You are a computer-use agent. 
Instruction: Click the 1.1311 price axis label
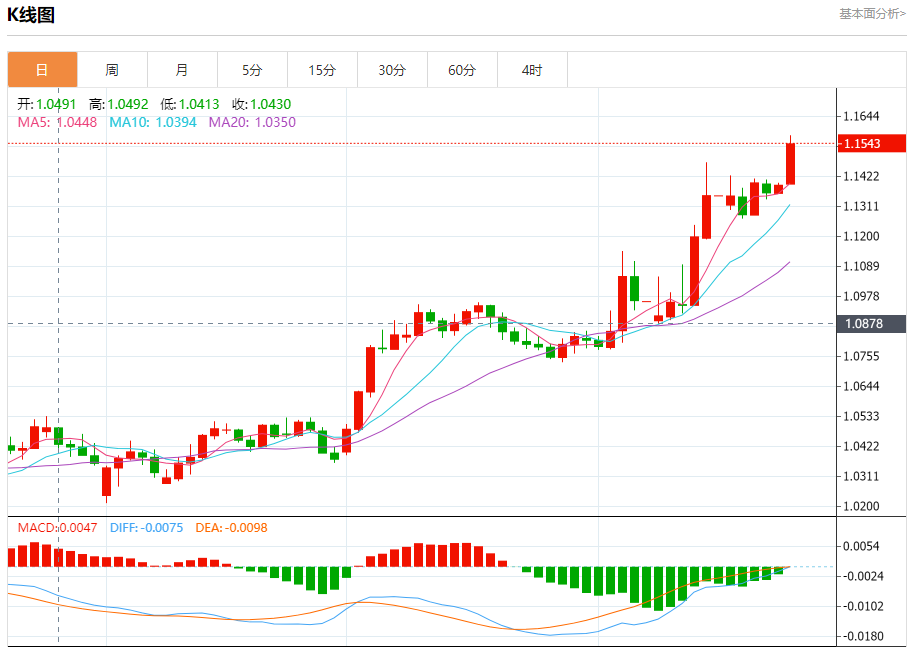(862, 206)
